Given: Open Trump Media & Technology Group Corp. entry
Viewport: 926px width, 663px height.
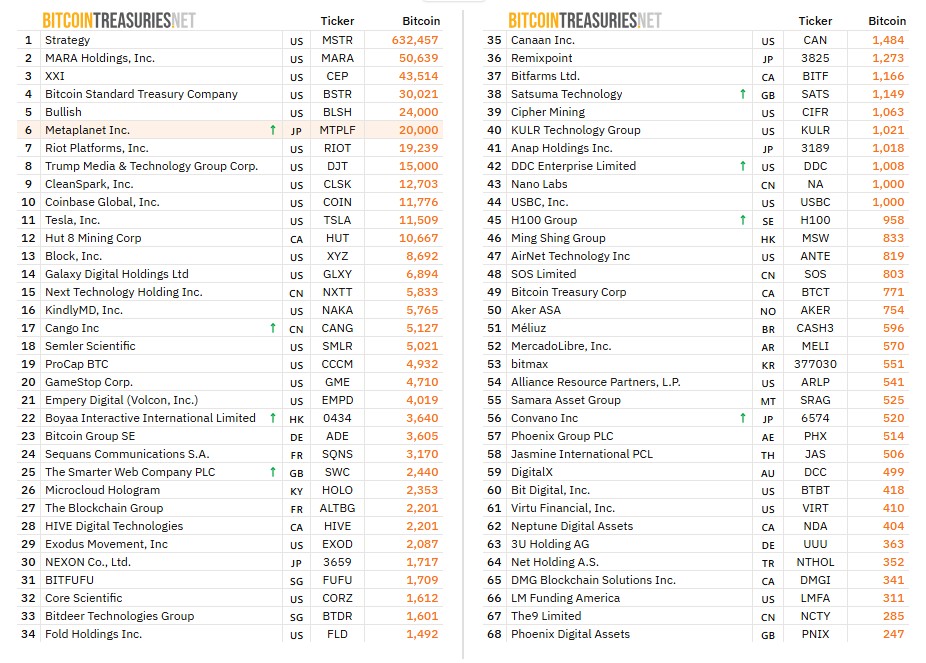Looking at the screenshot, I should pos(151,166).
